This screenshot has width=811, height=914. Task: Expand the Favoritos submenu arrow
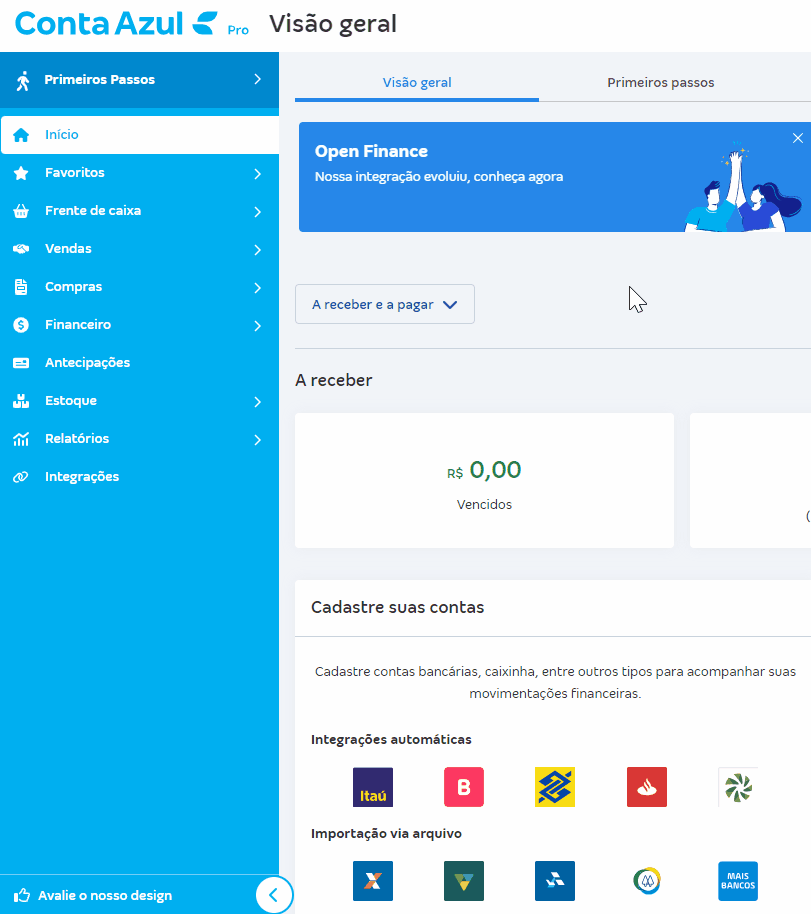click(258, 174)
